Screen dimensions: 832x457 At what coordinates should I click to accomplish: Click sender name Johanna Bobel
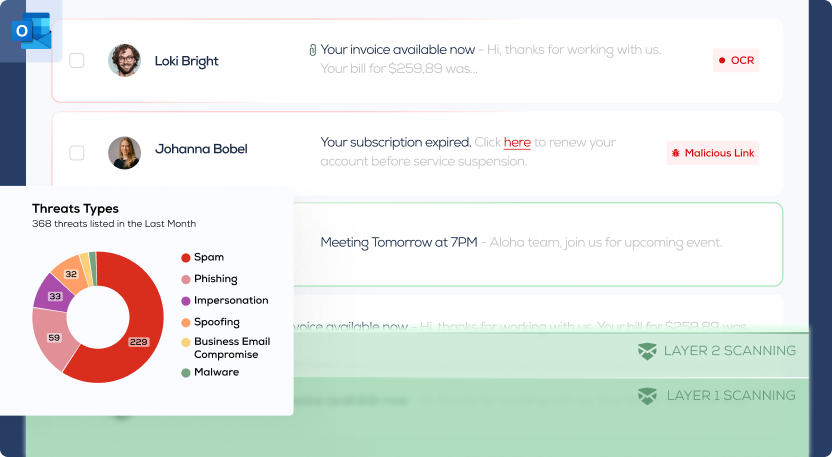201,149
